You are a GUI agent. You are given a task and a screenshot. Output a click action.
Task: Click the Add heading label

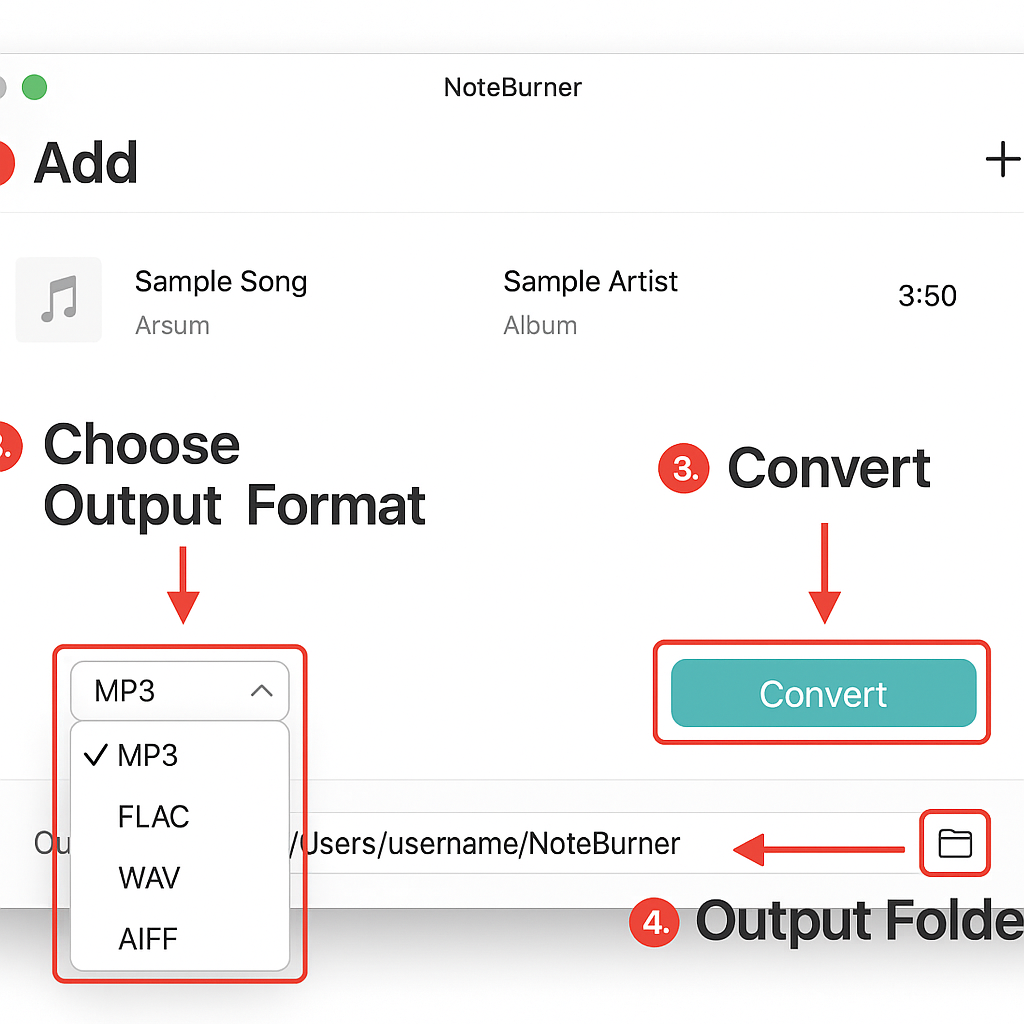pyautogui.click(x=85, y=163)
